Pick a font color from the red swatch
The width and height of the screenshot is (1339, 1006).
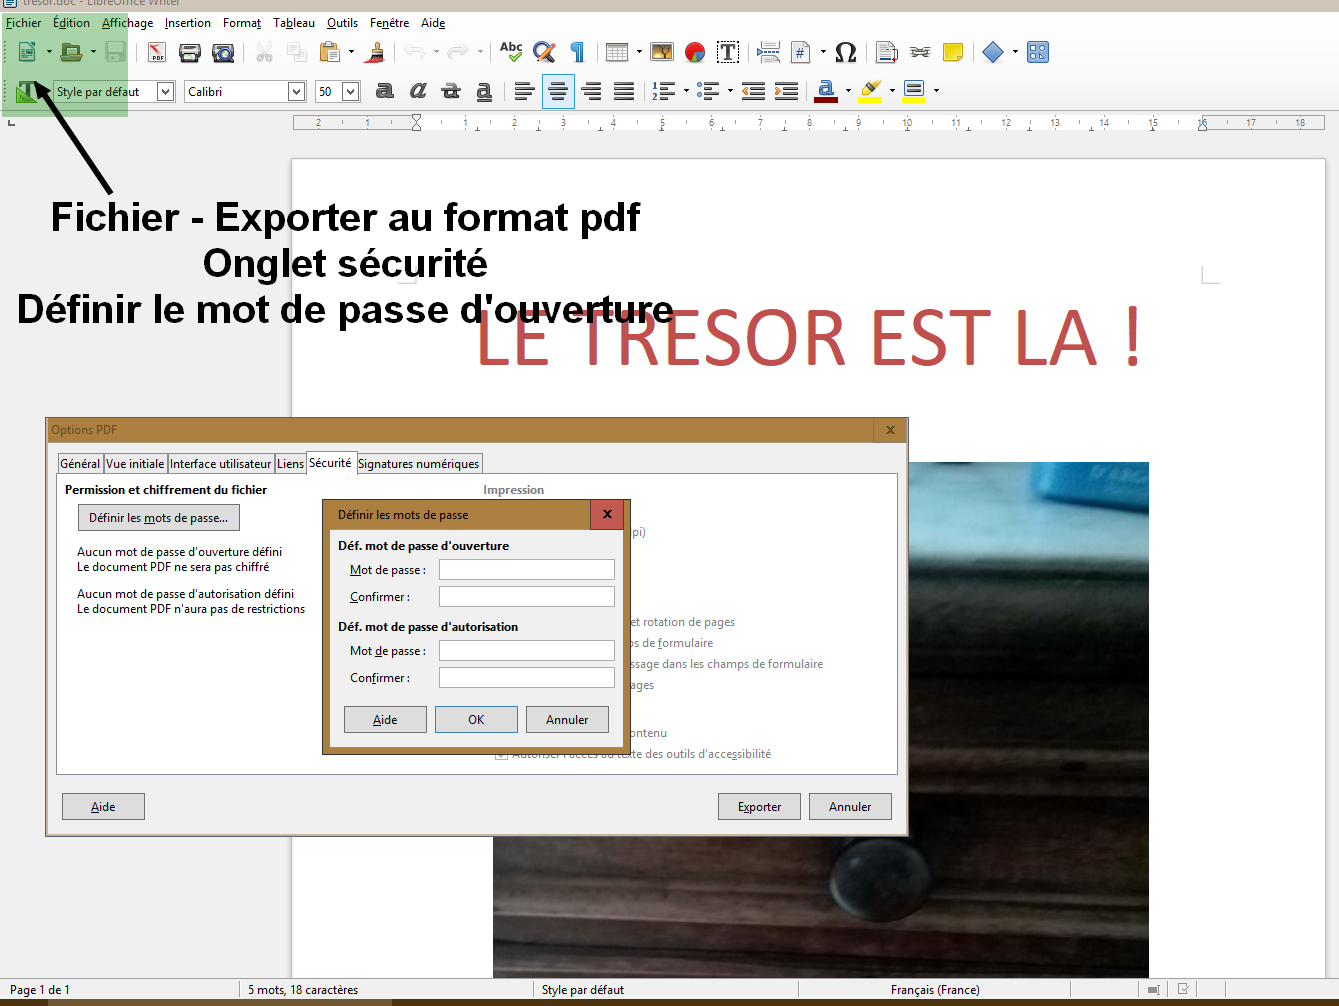(x=827, y=91)
